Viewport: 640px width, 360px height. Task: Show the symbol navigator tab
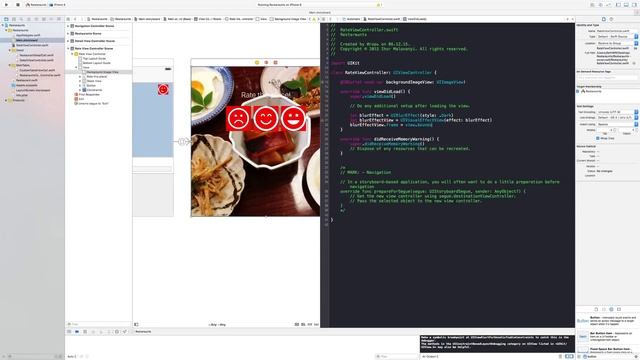point(13,19)
